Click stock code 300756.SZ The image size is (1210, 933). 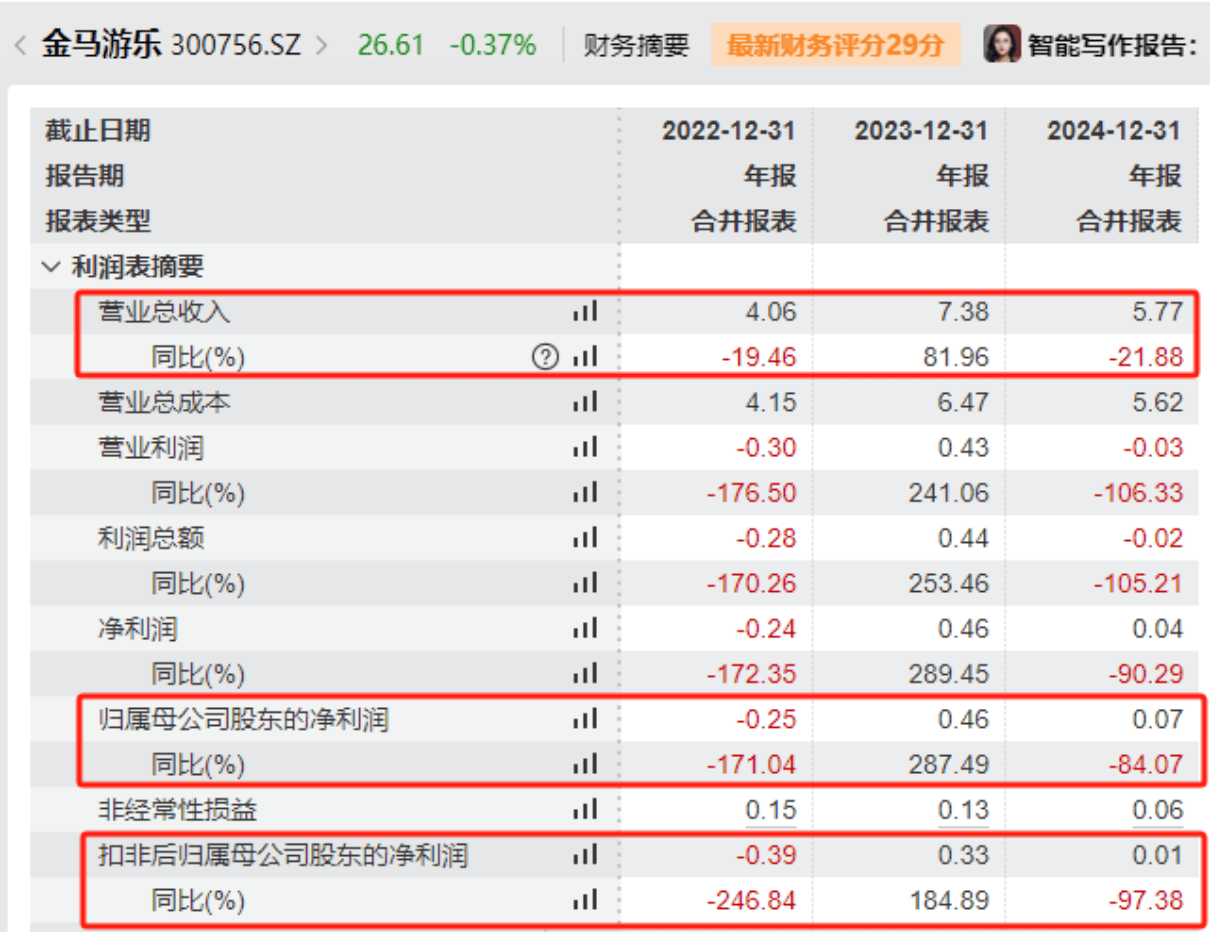[x=236, y=45]
